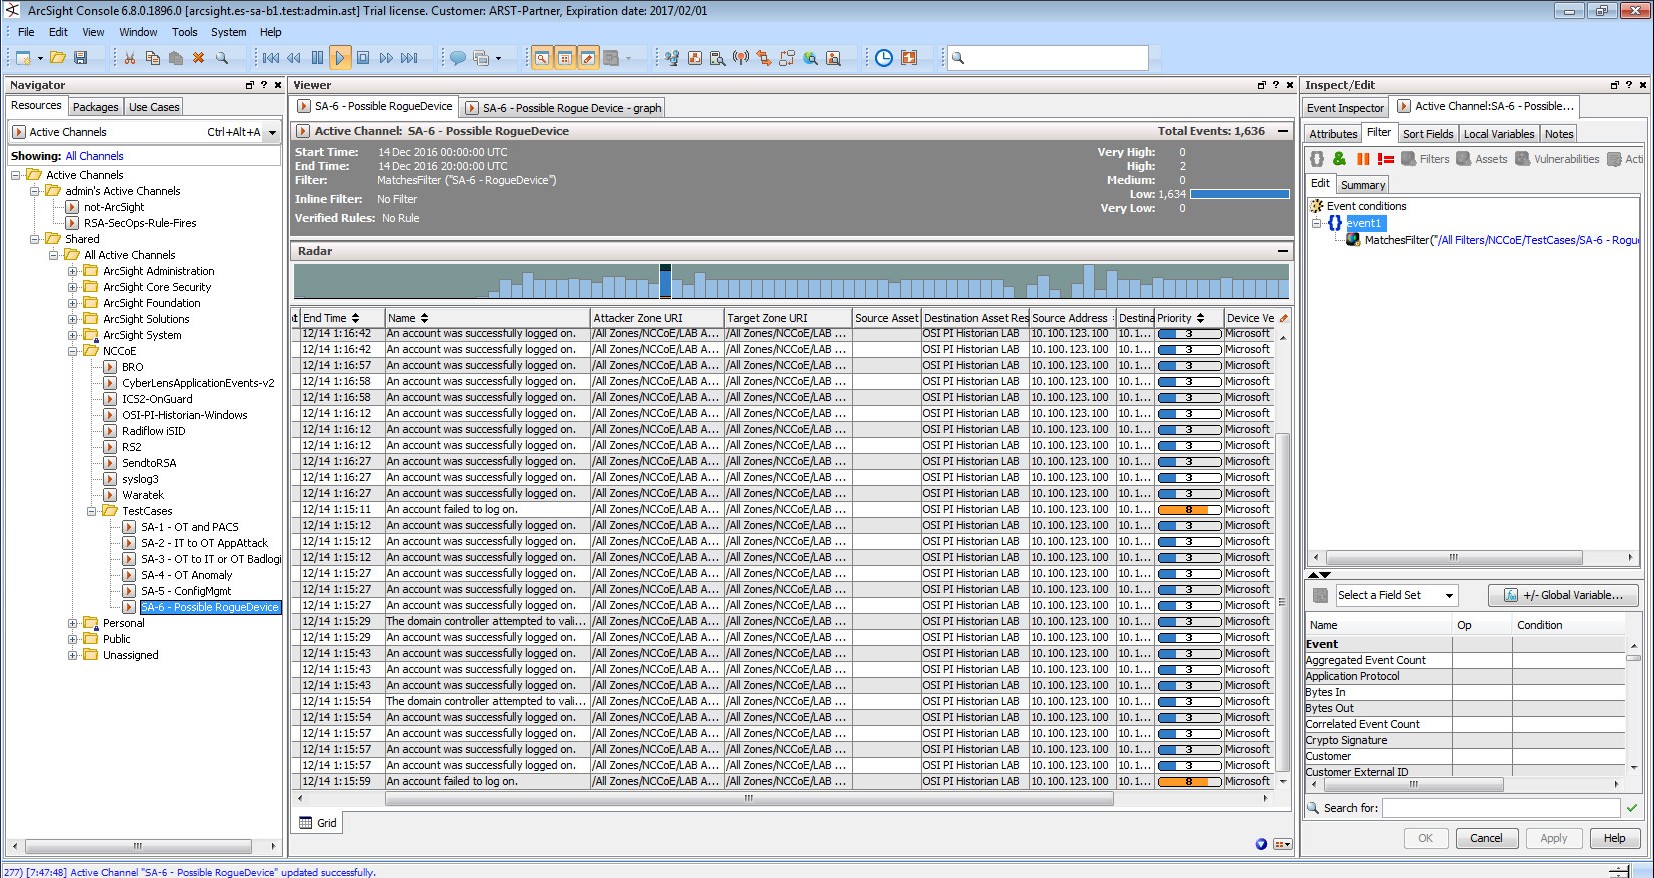Skip to the last events button
The height and width of the screenshot is (878, 1654).
pos(409,58)
